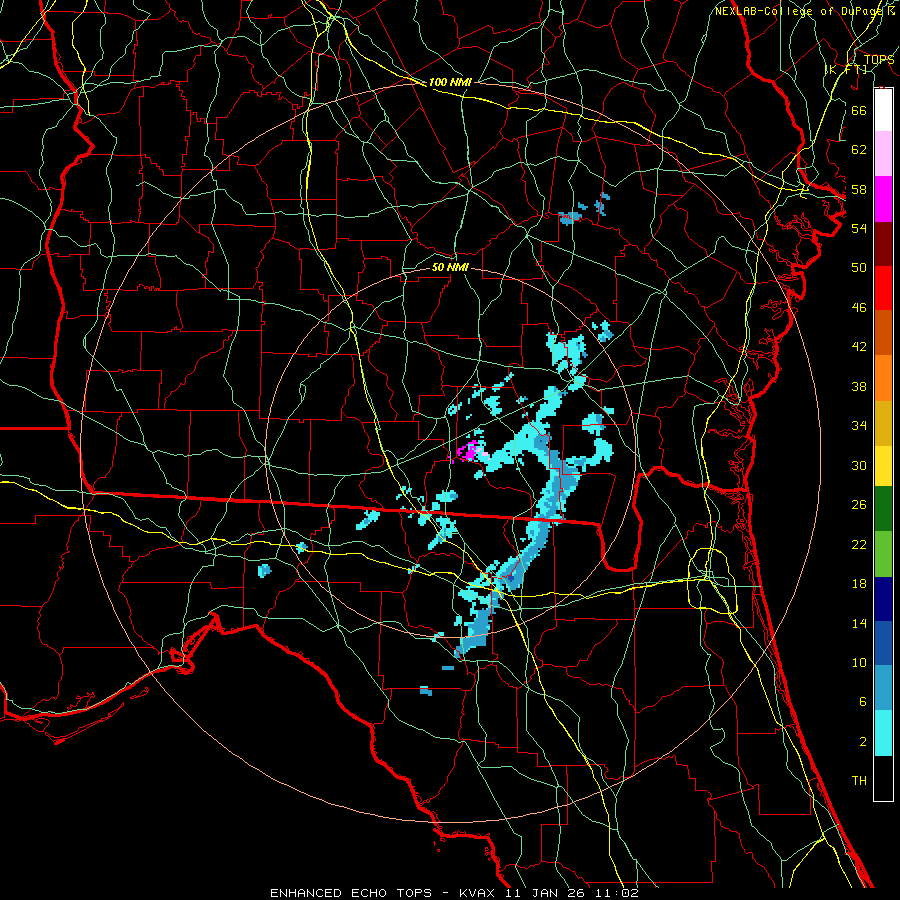
Task: Click the white swatch in the tops legend
Action: 883,110
